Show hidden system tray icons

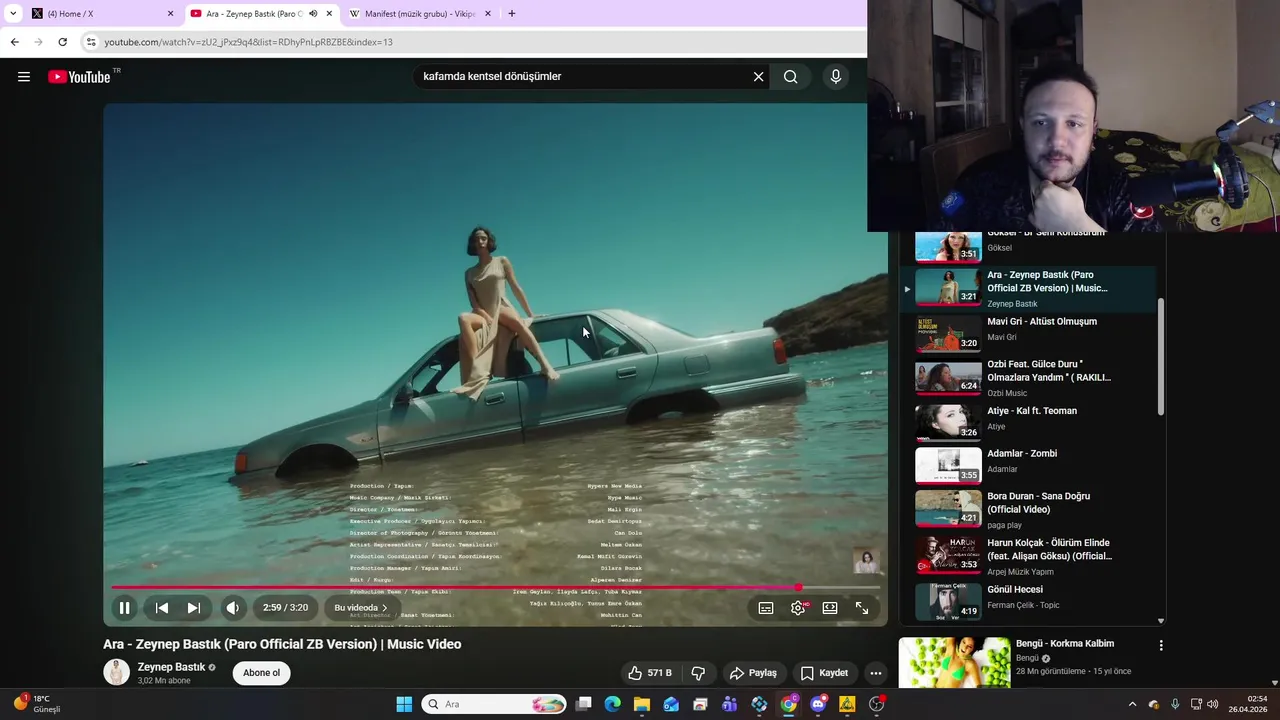(x=1132, y=704)
